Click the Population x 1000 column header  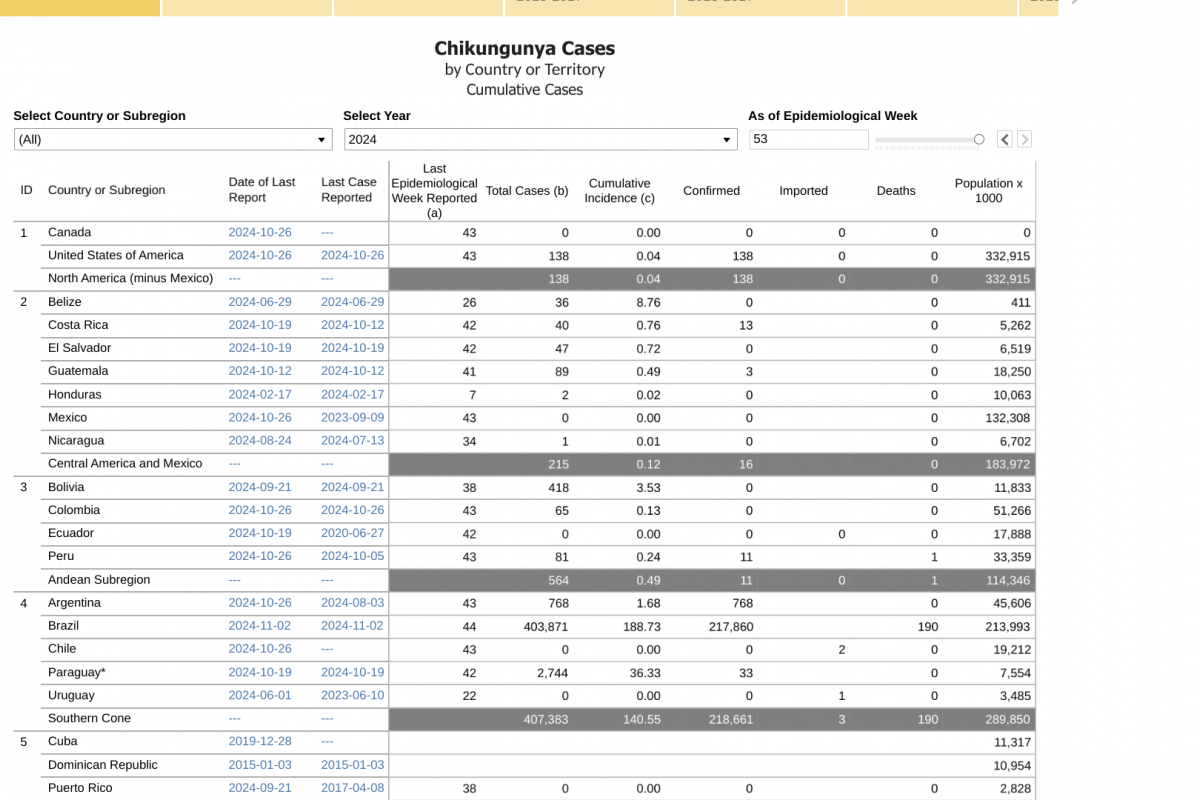click(x=988, y=191)
